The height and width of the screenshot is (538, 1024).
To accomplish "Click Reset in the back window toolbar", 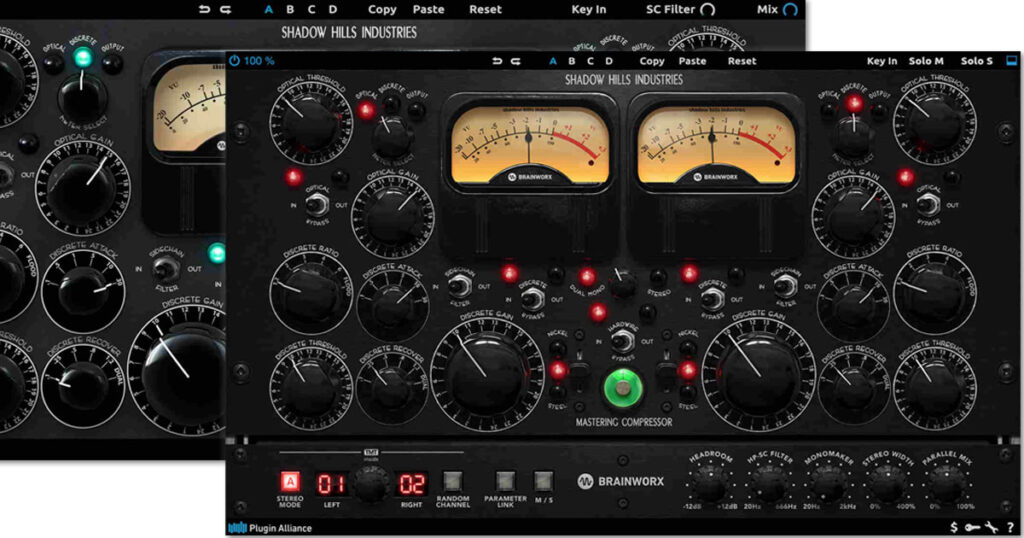I will coord(485,10).
